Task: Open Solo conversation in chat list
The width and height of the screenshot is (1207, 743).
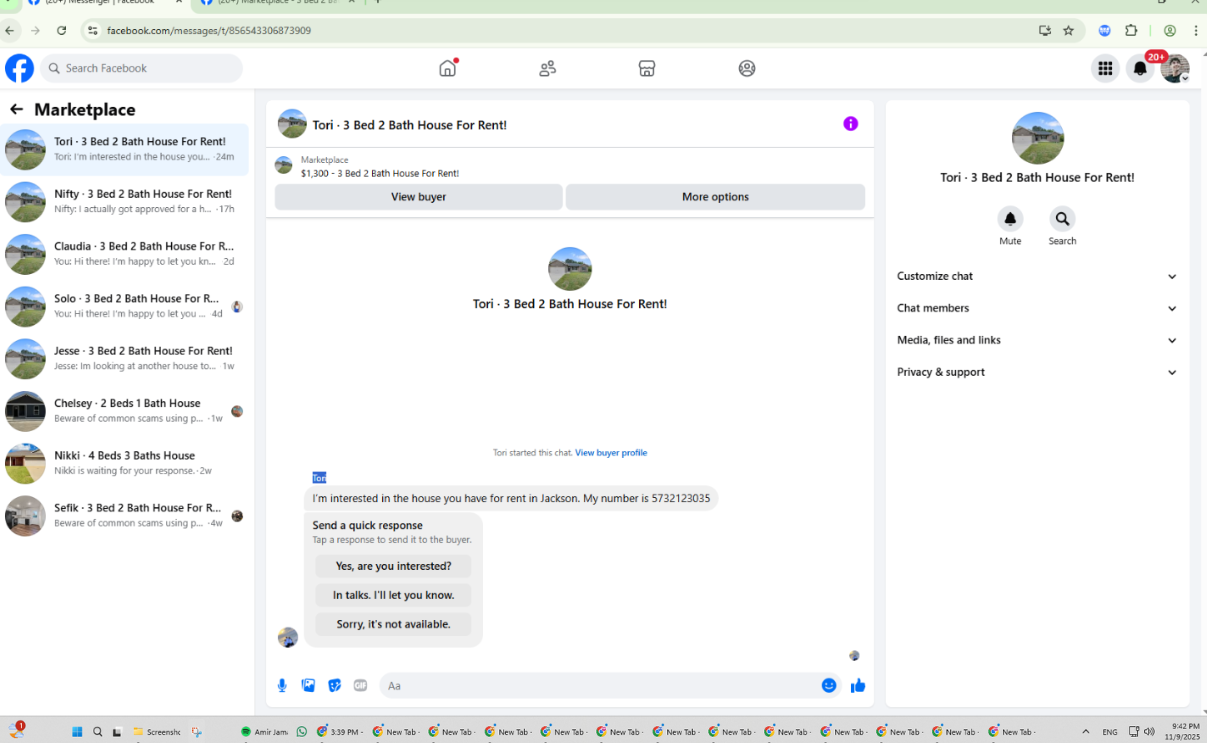Action: click(x=125, y=306)
